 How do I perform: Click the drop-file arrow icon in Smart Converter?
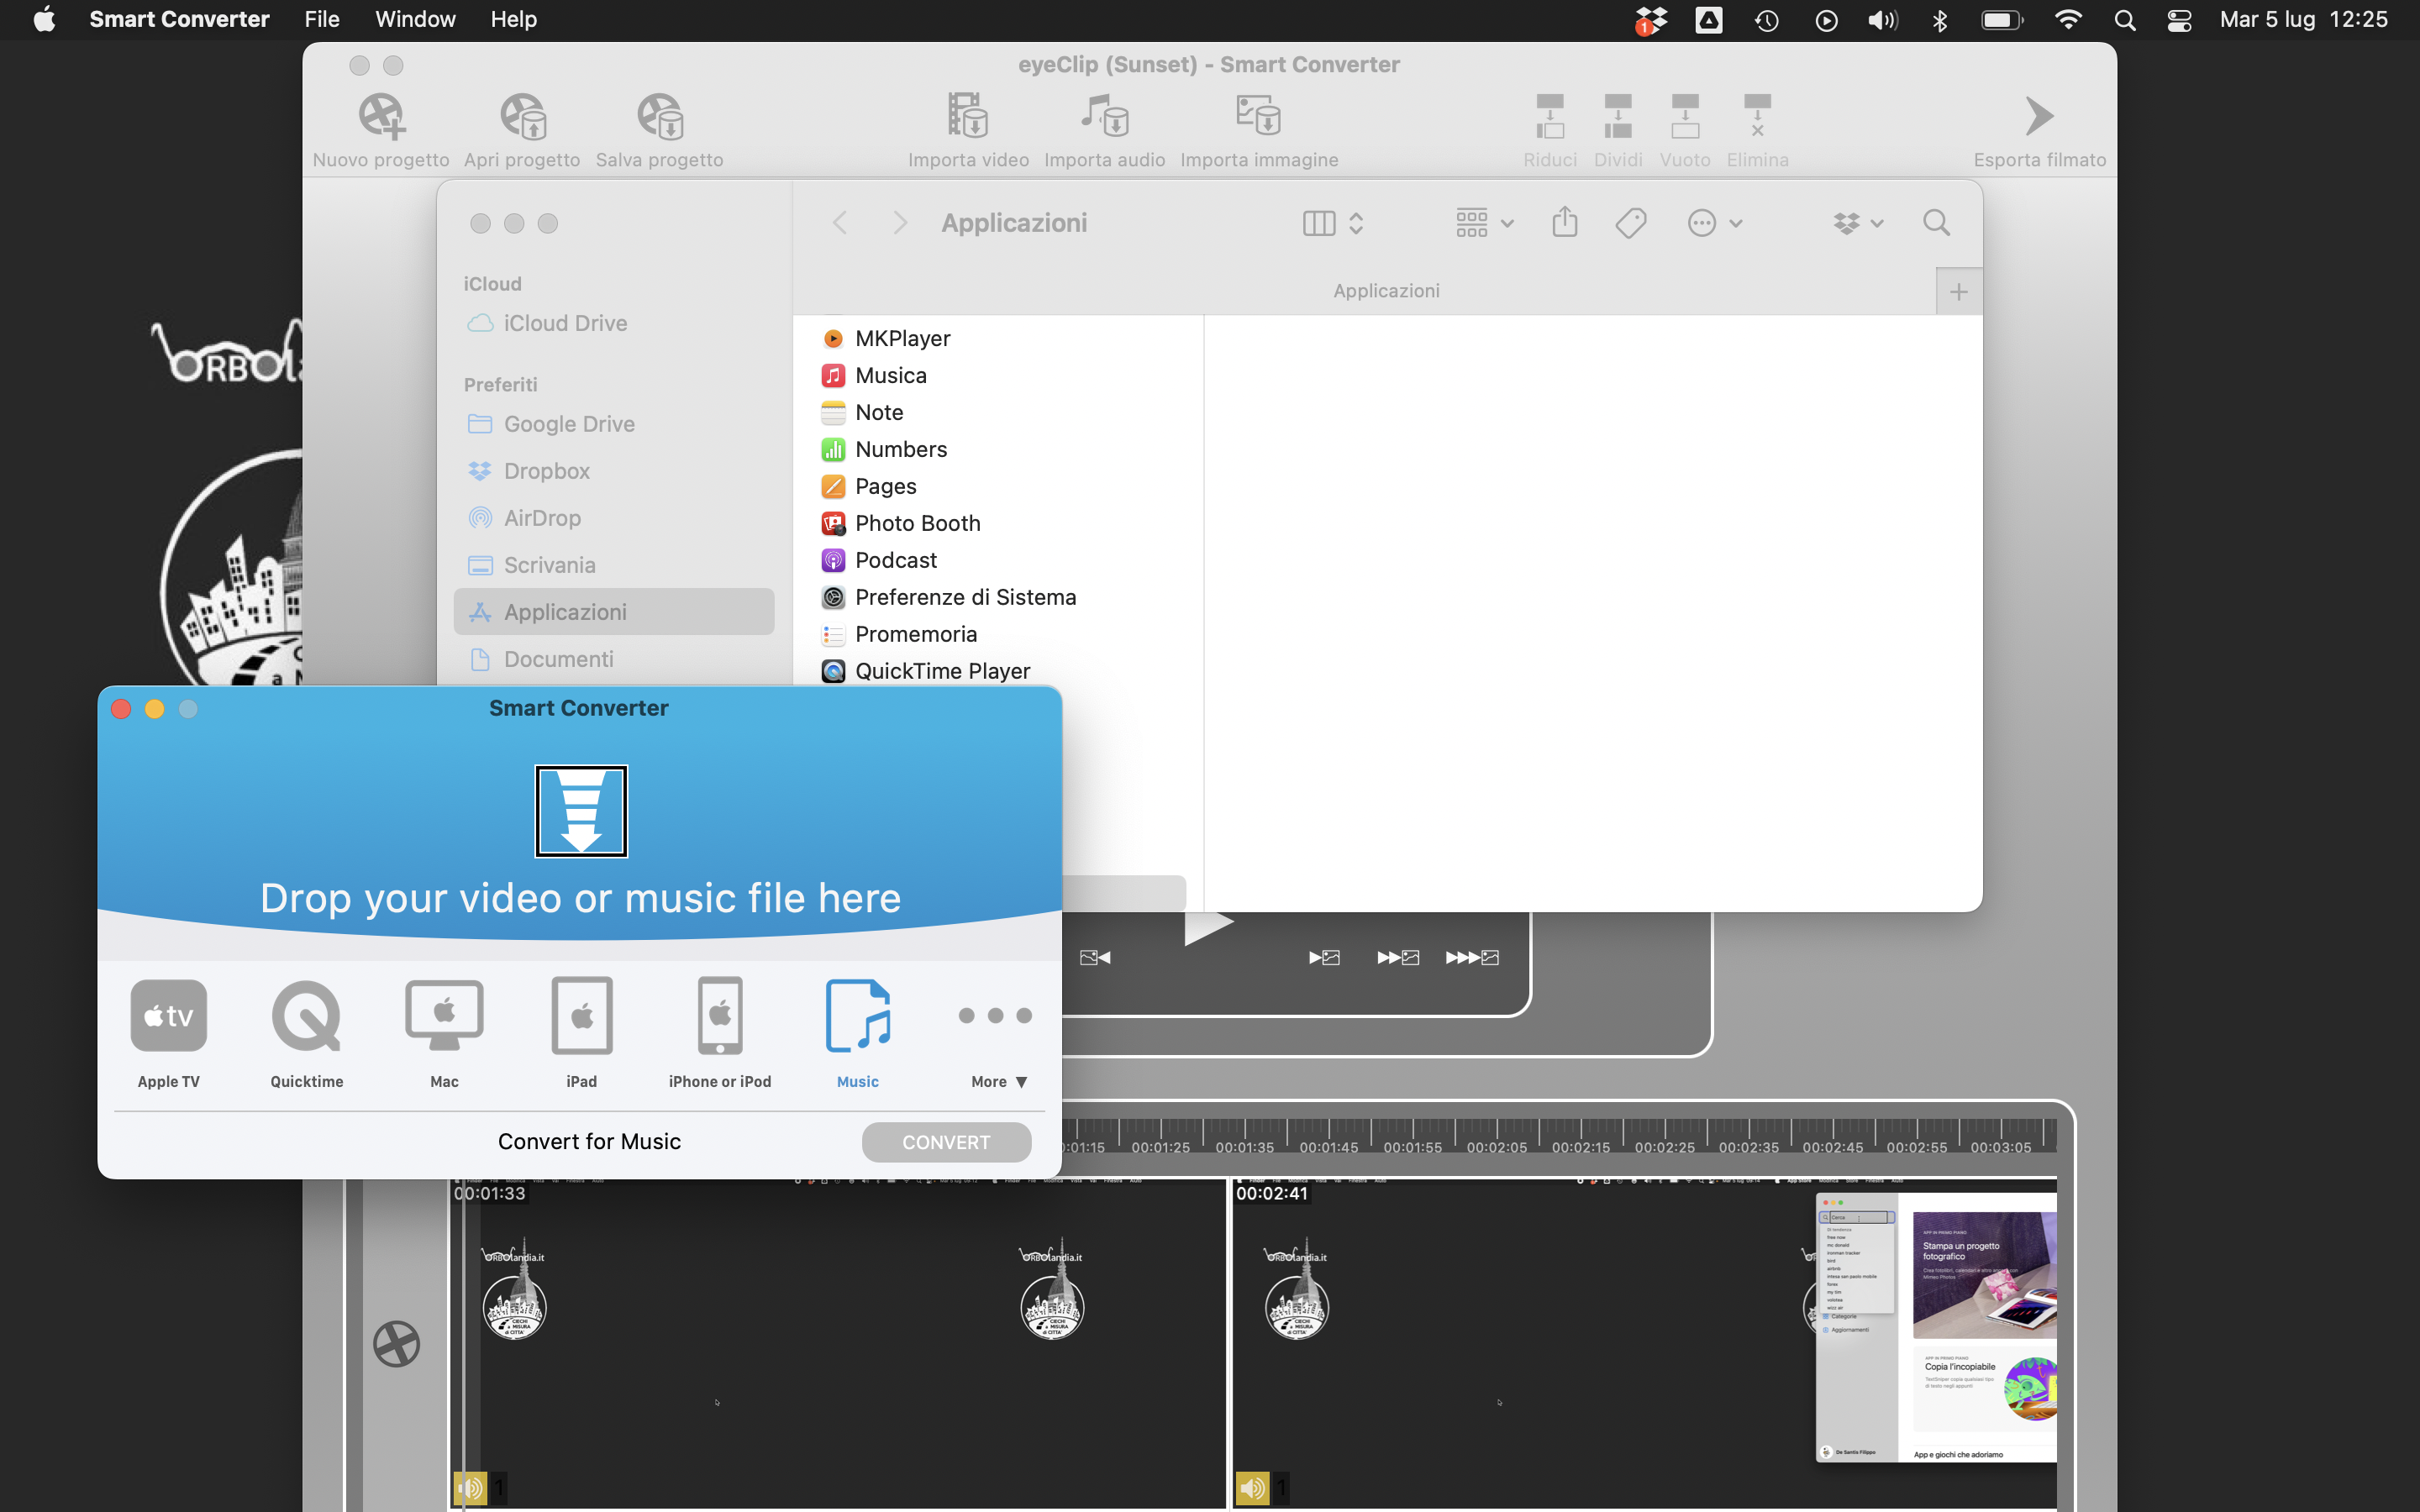pyautogui.click(x=581, y=811)
